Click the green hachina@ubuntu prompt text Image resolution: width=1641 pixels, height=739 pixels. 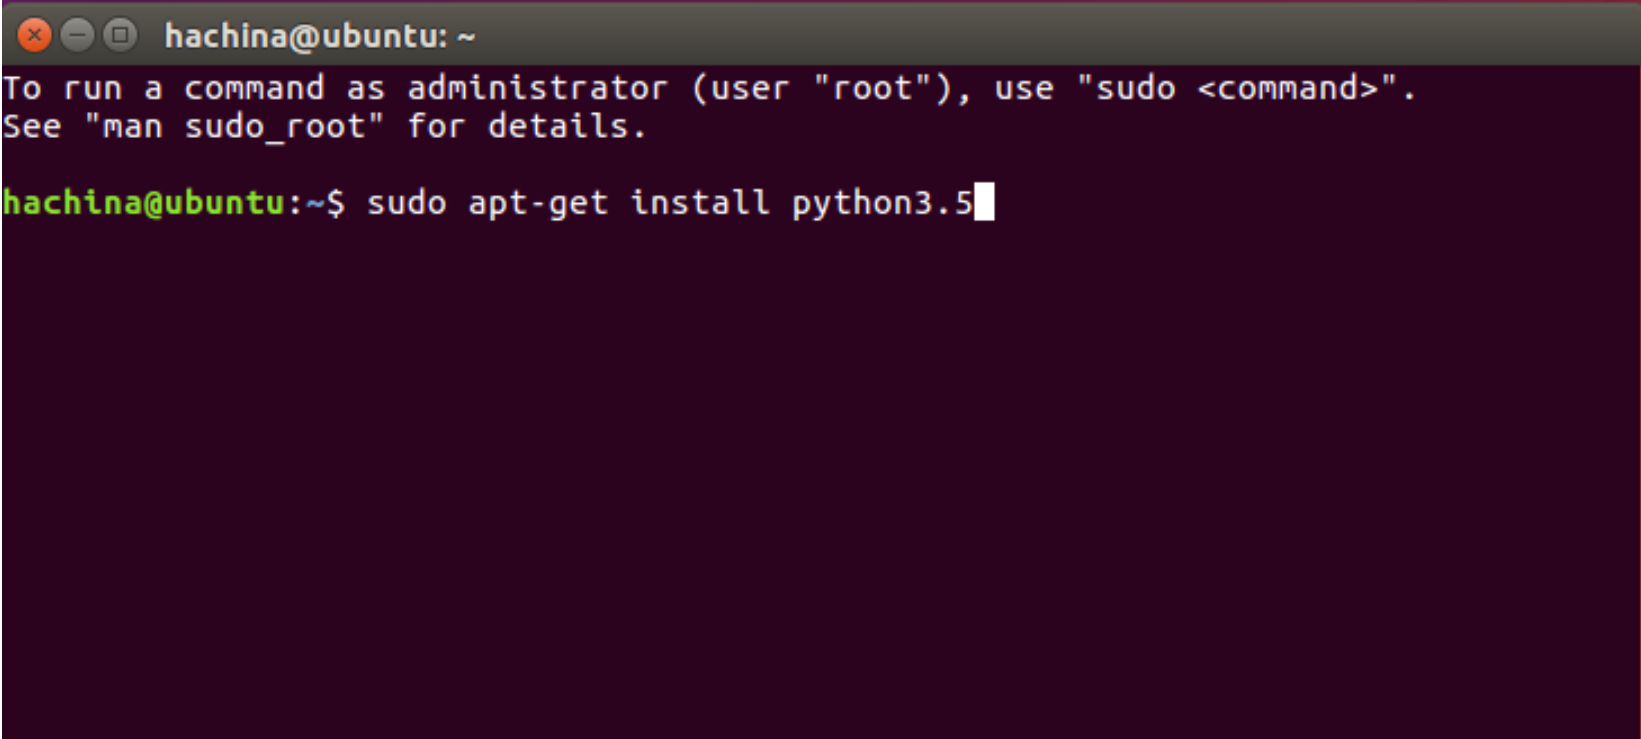pos(143,203)
